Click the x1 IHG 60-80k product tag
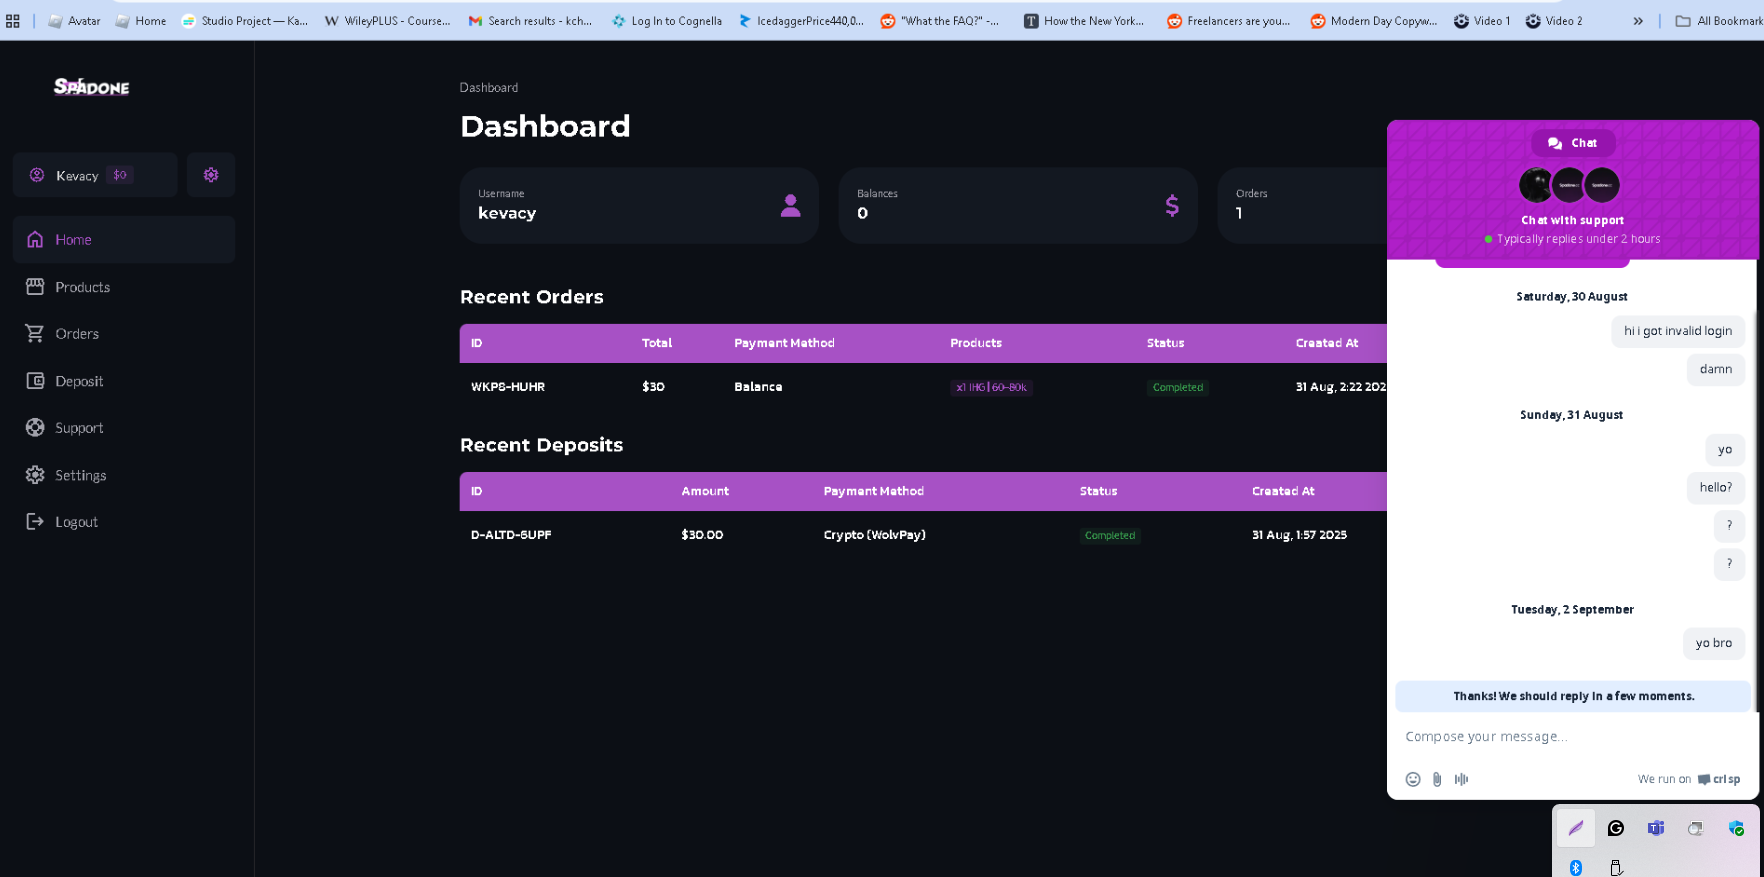Screen dimensions: 1764x877 pos(991,387)
